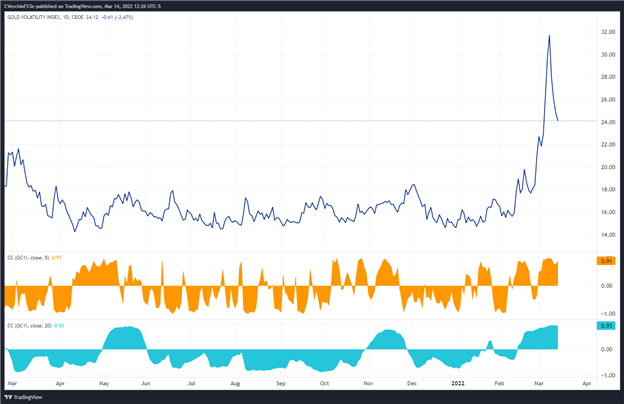Click the -0.61 (-2.47%) change value
Viewport: 624px width, 404px height.
(x=116, y=18)
